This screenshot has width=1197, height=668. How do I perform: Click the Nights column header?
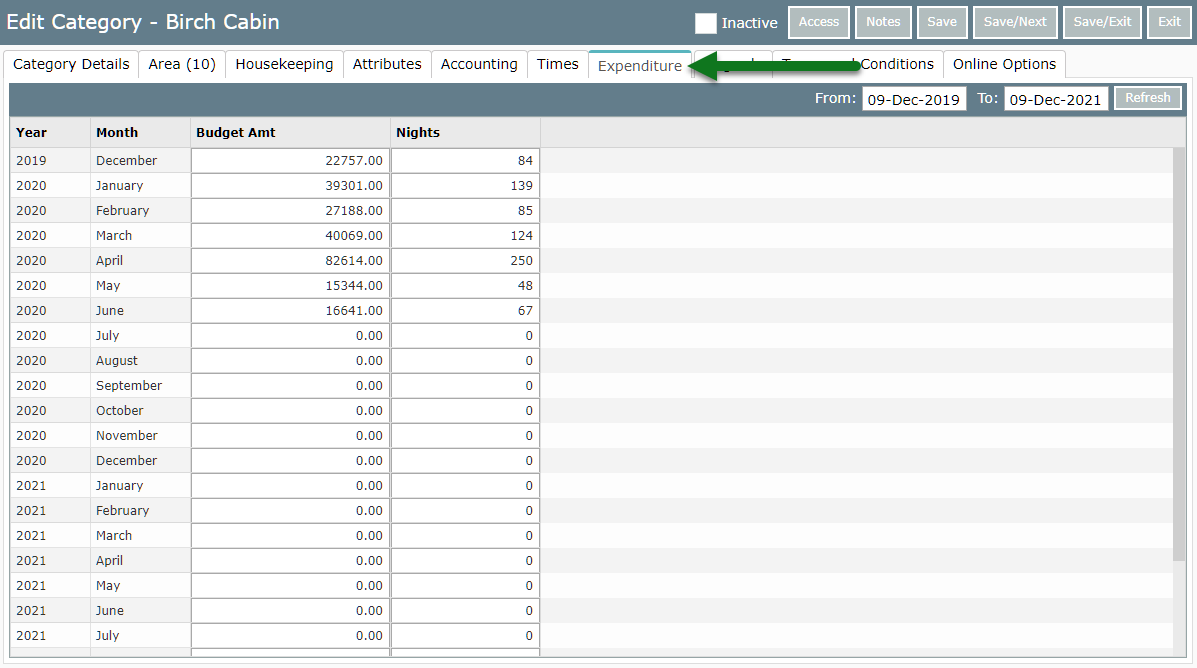(465, 132)
